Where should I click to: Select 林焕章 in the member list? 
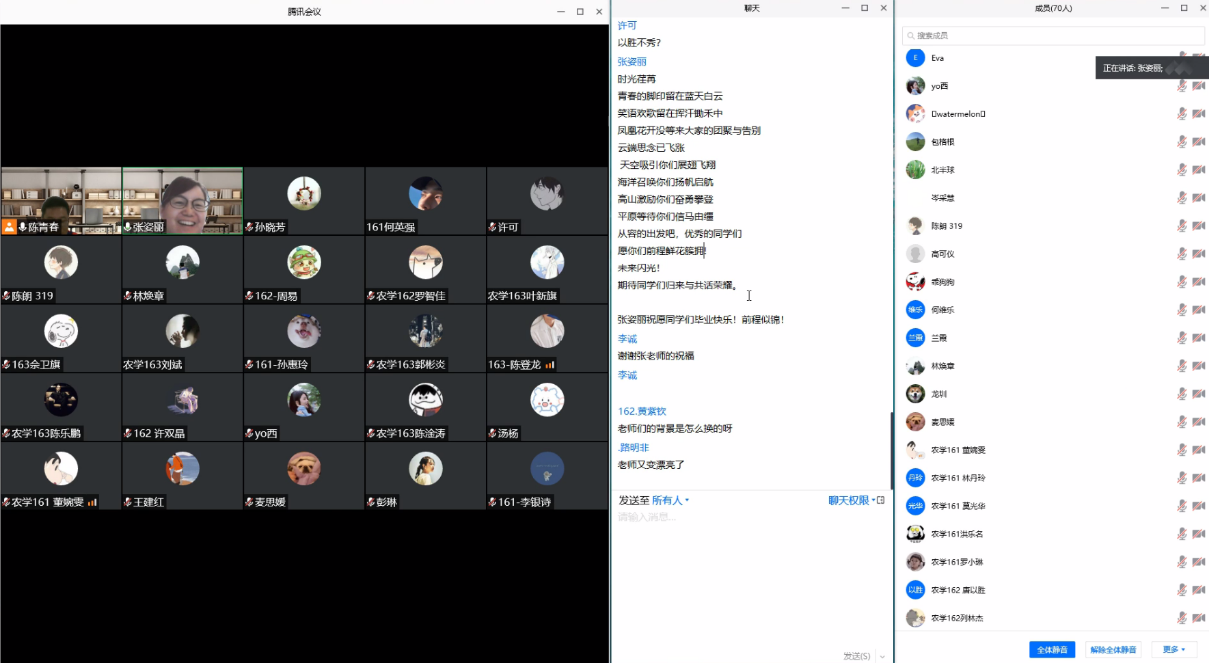[x=943, y=366]
